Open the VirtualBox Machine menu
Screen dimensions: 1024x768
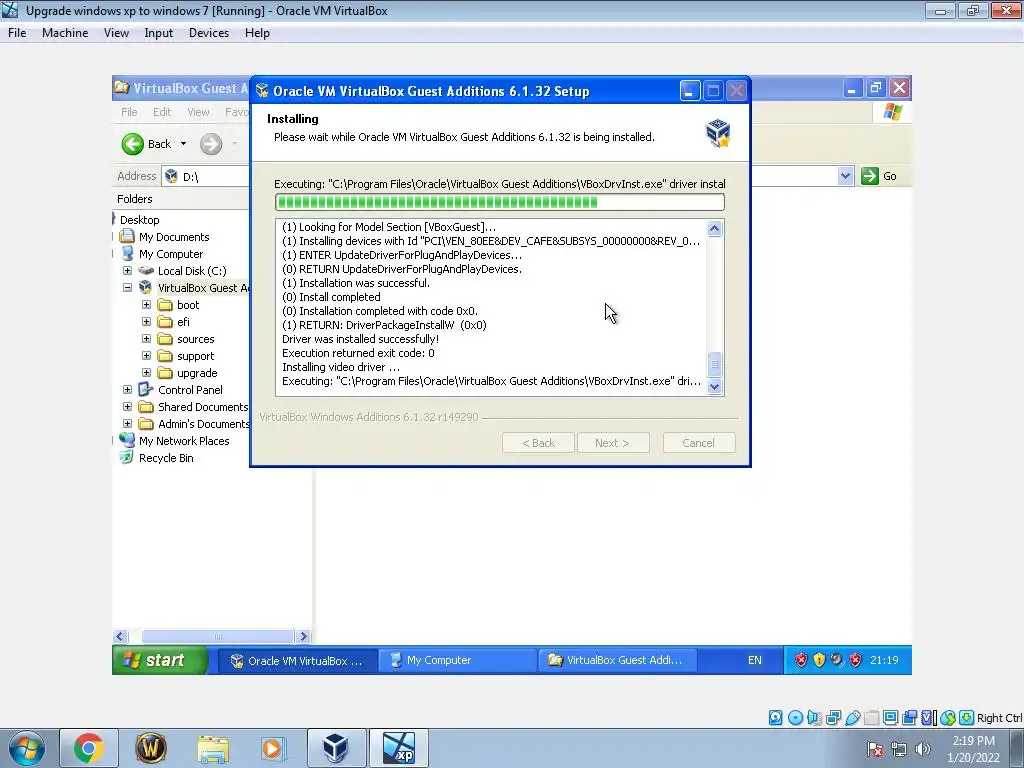pos(65,33)
